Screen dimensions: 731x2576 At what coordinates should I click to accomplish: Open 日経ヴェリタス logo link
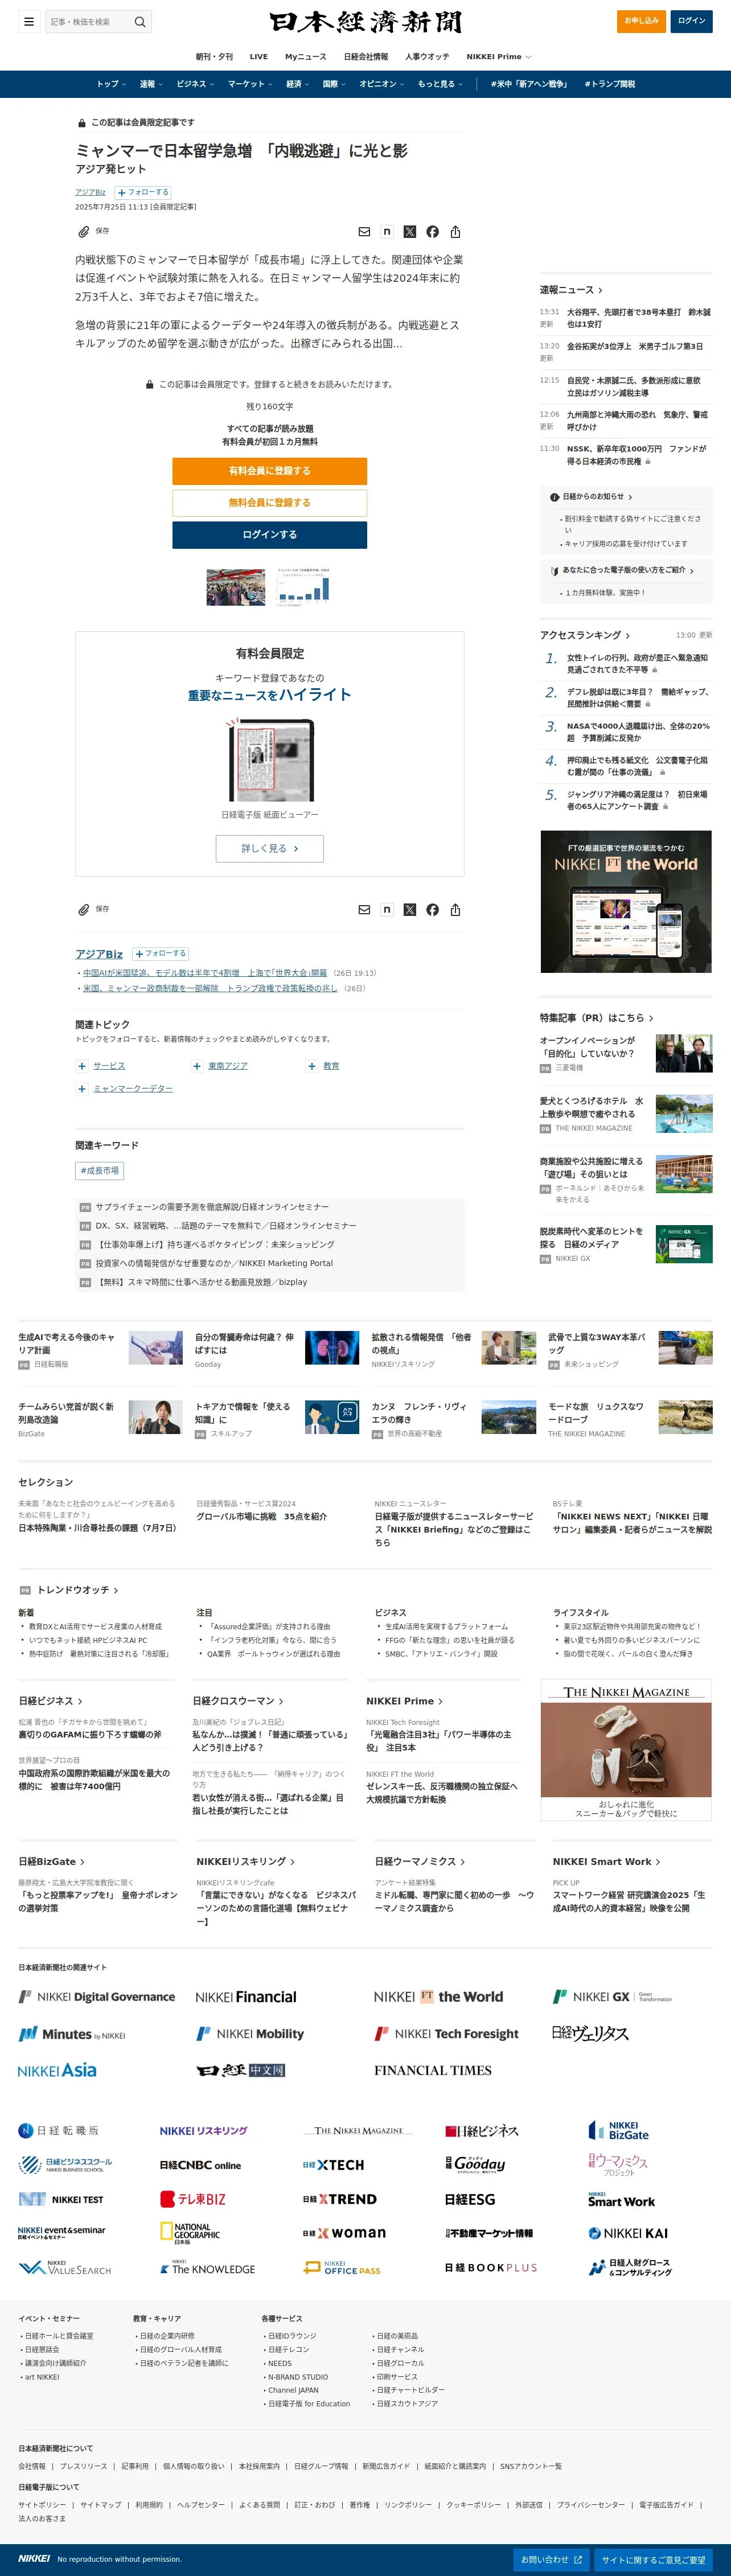click(x=590, y=2034)
